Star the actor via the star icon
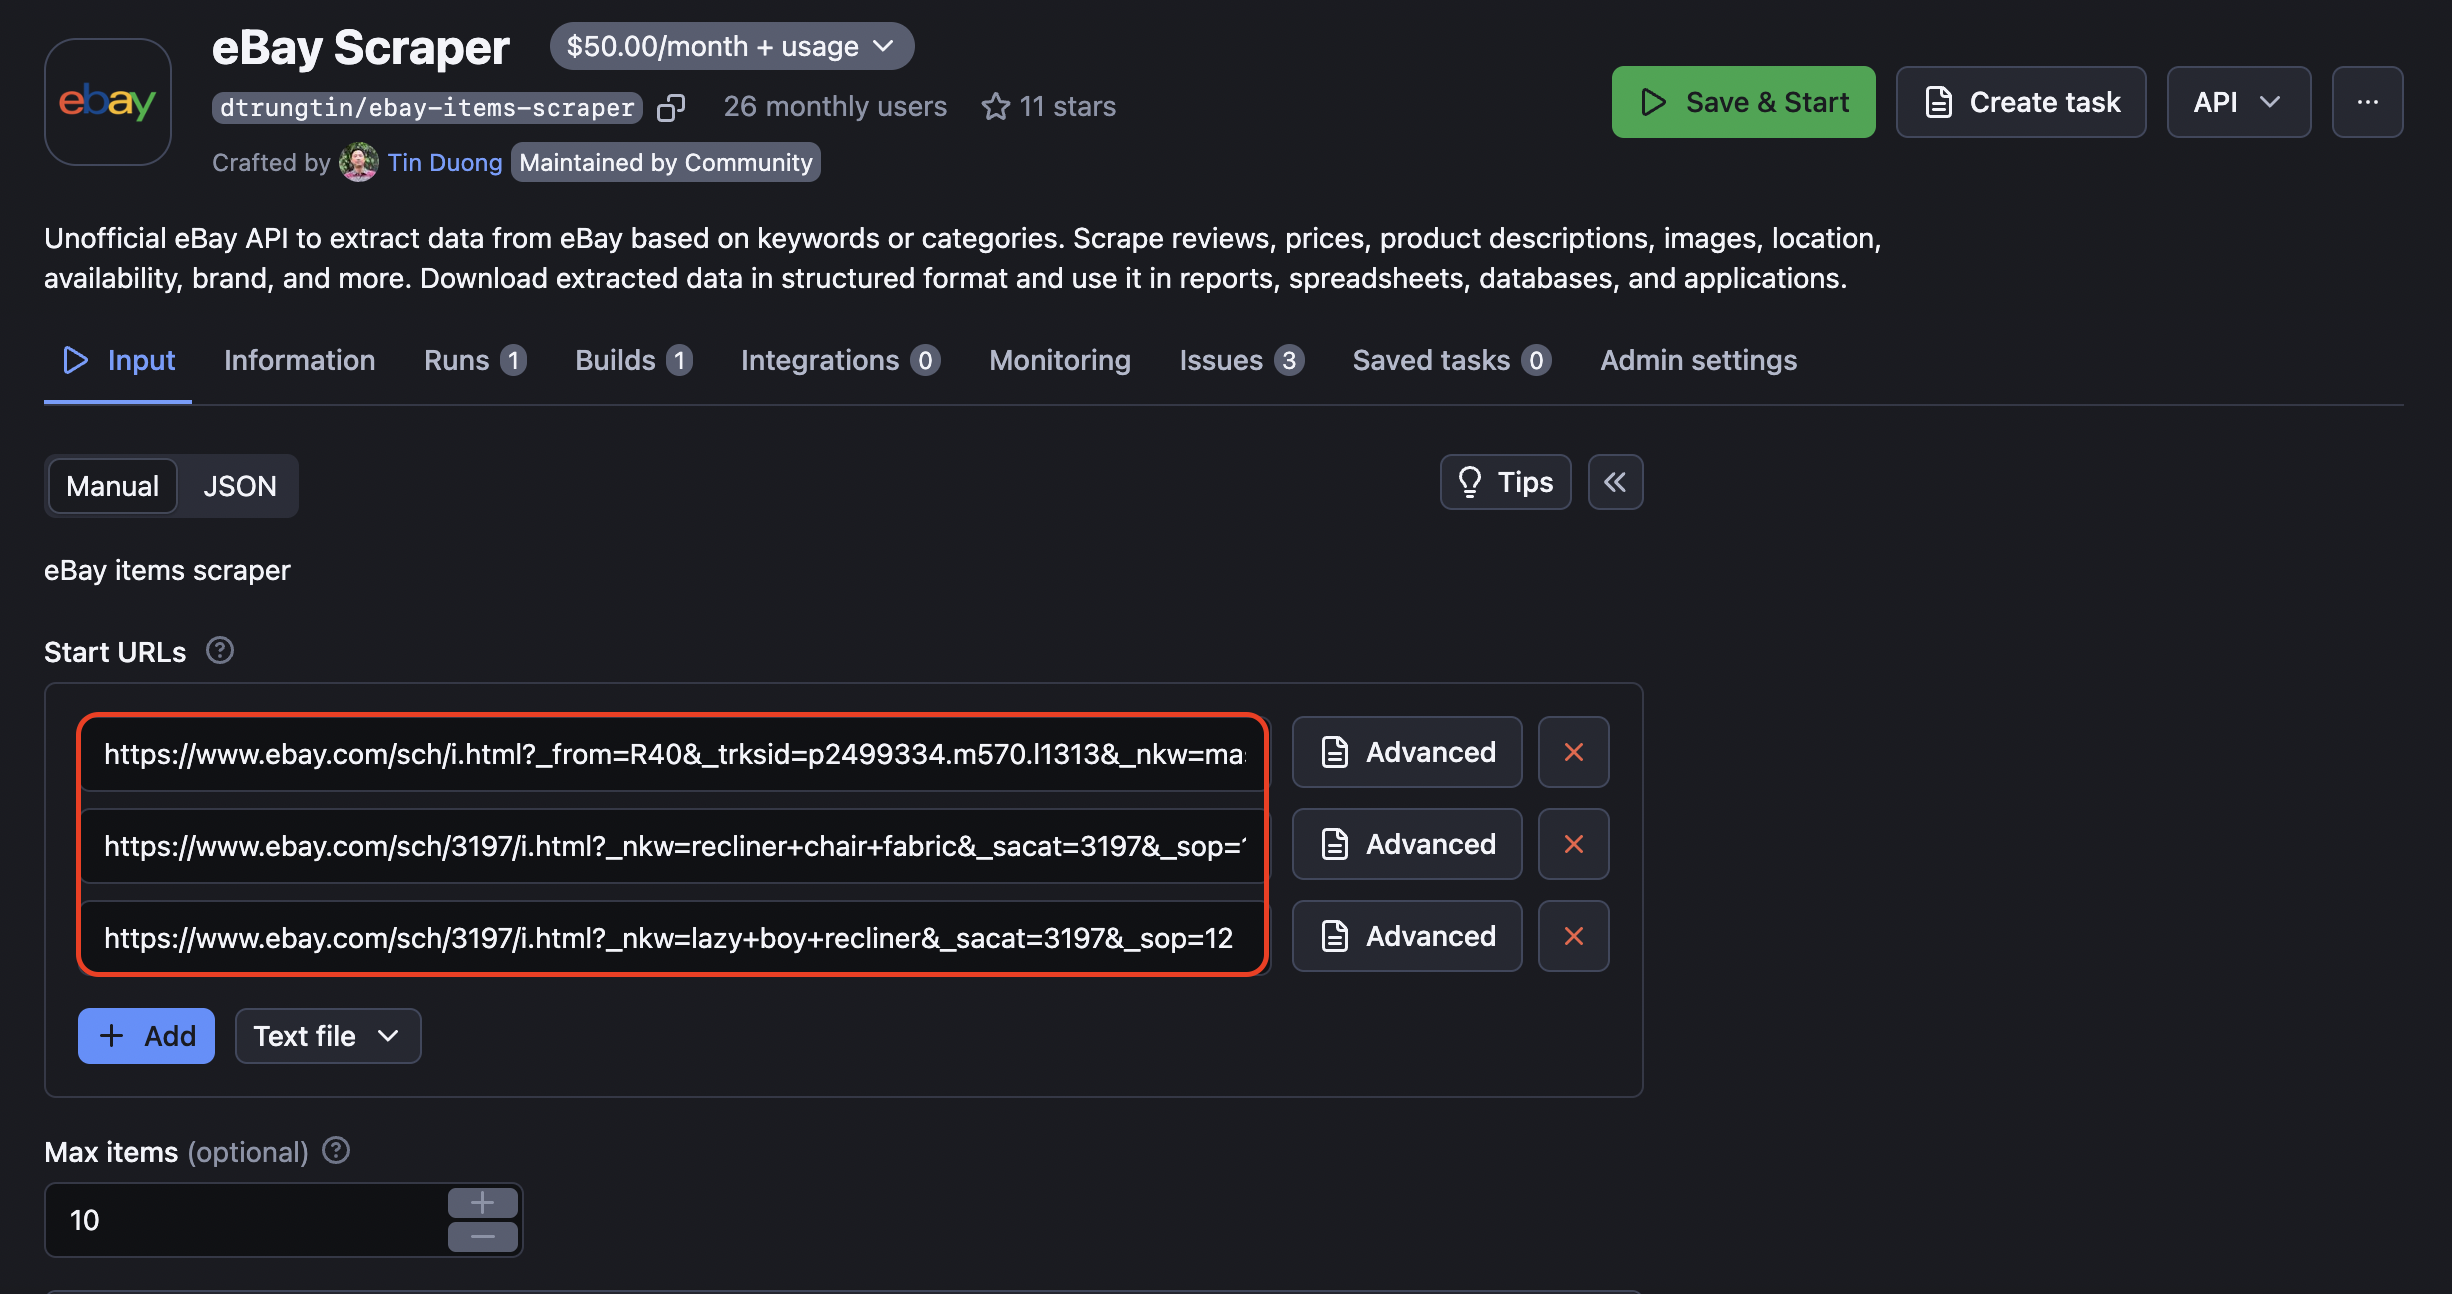 tap(995, 106)
